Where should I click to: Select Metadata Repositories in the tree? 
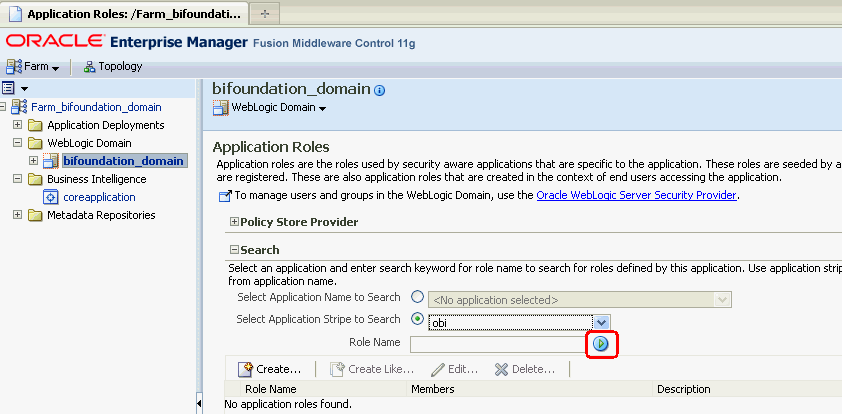coord(101,215)
